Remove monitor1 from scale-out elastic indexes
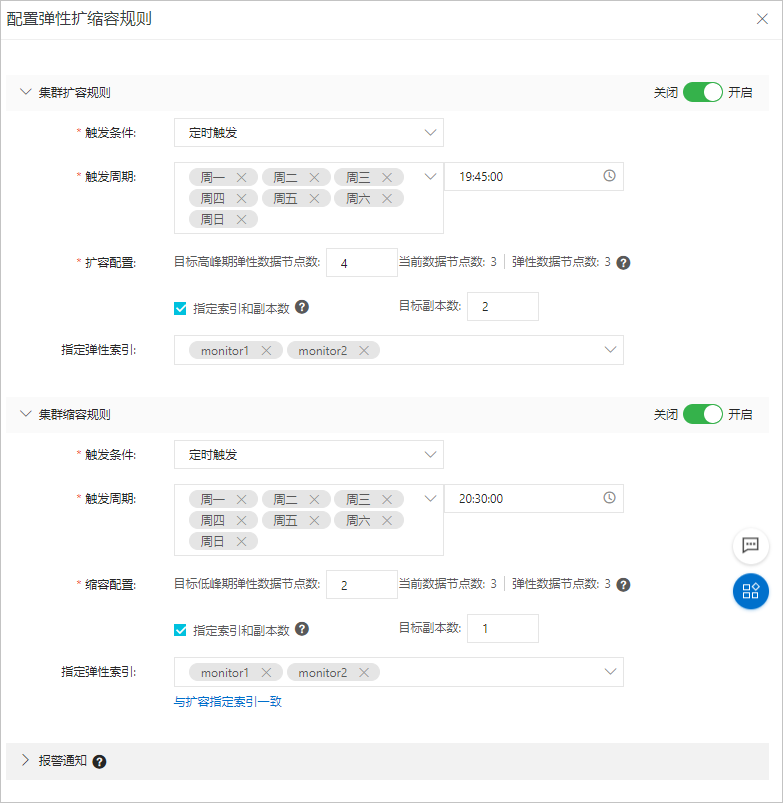 coord(266,351)
